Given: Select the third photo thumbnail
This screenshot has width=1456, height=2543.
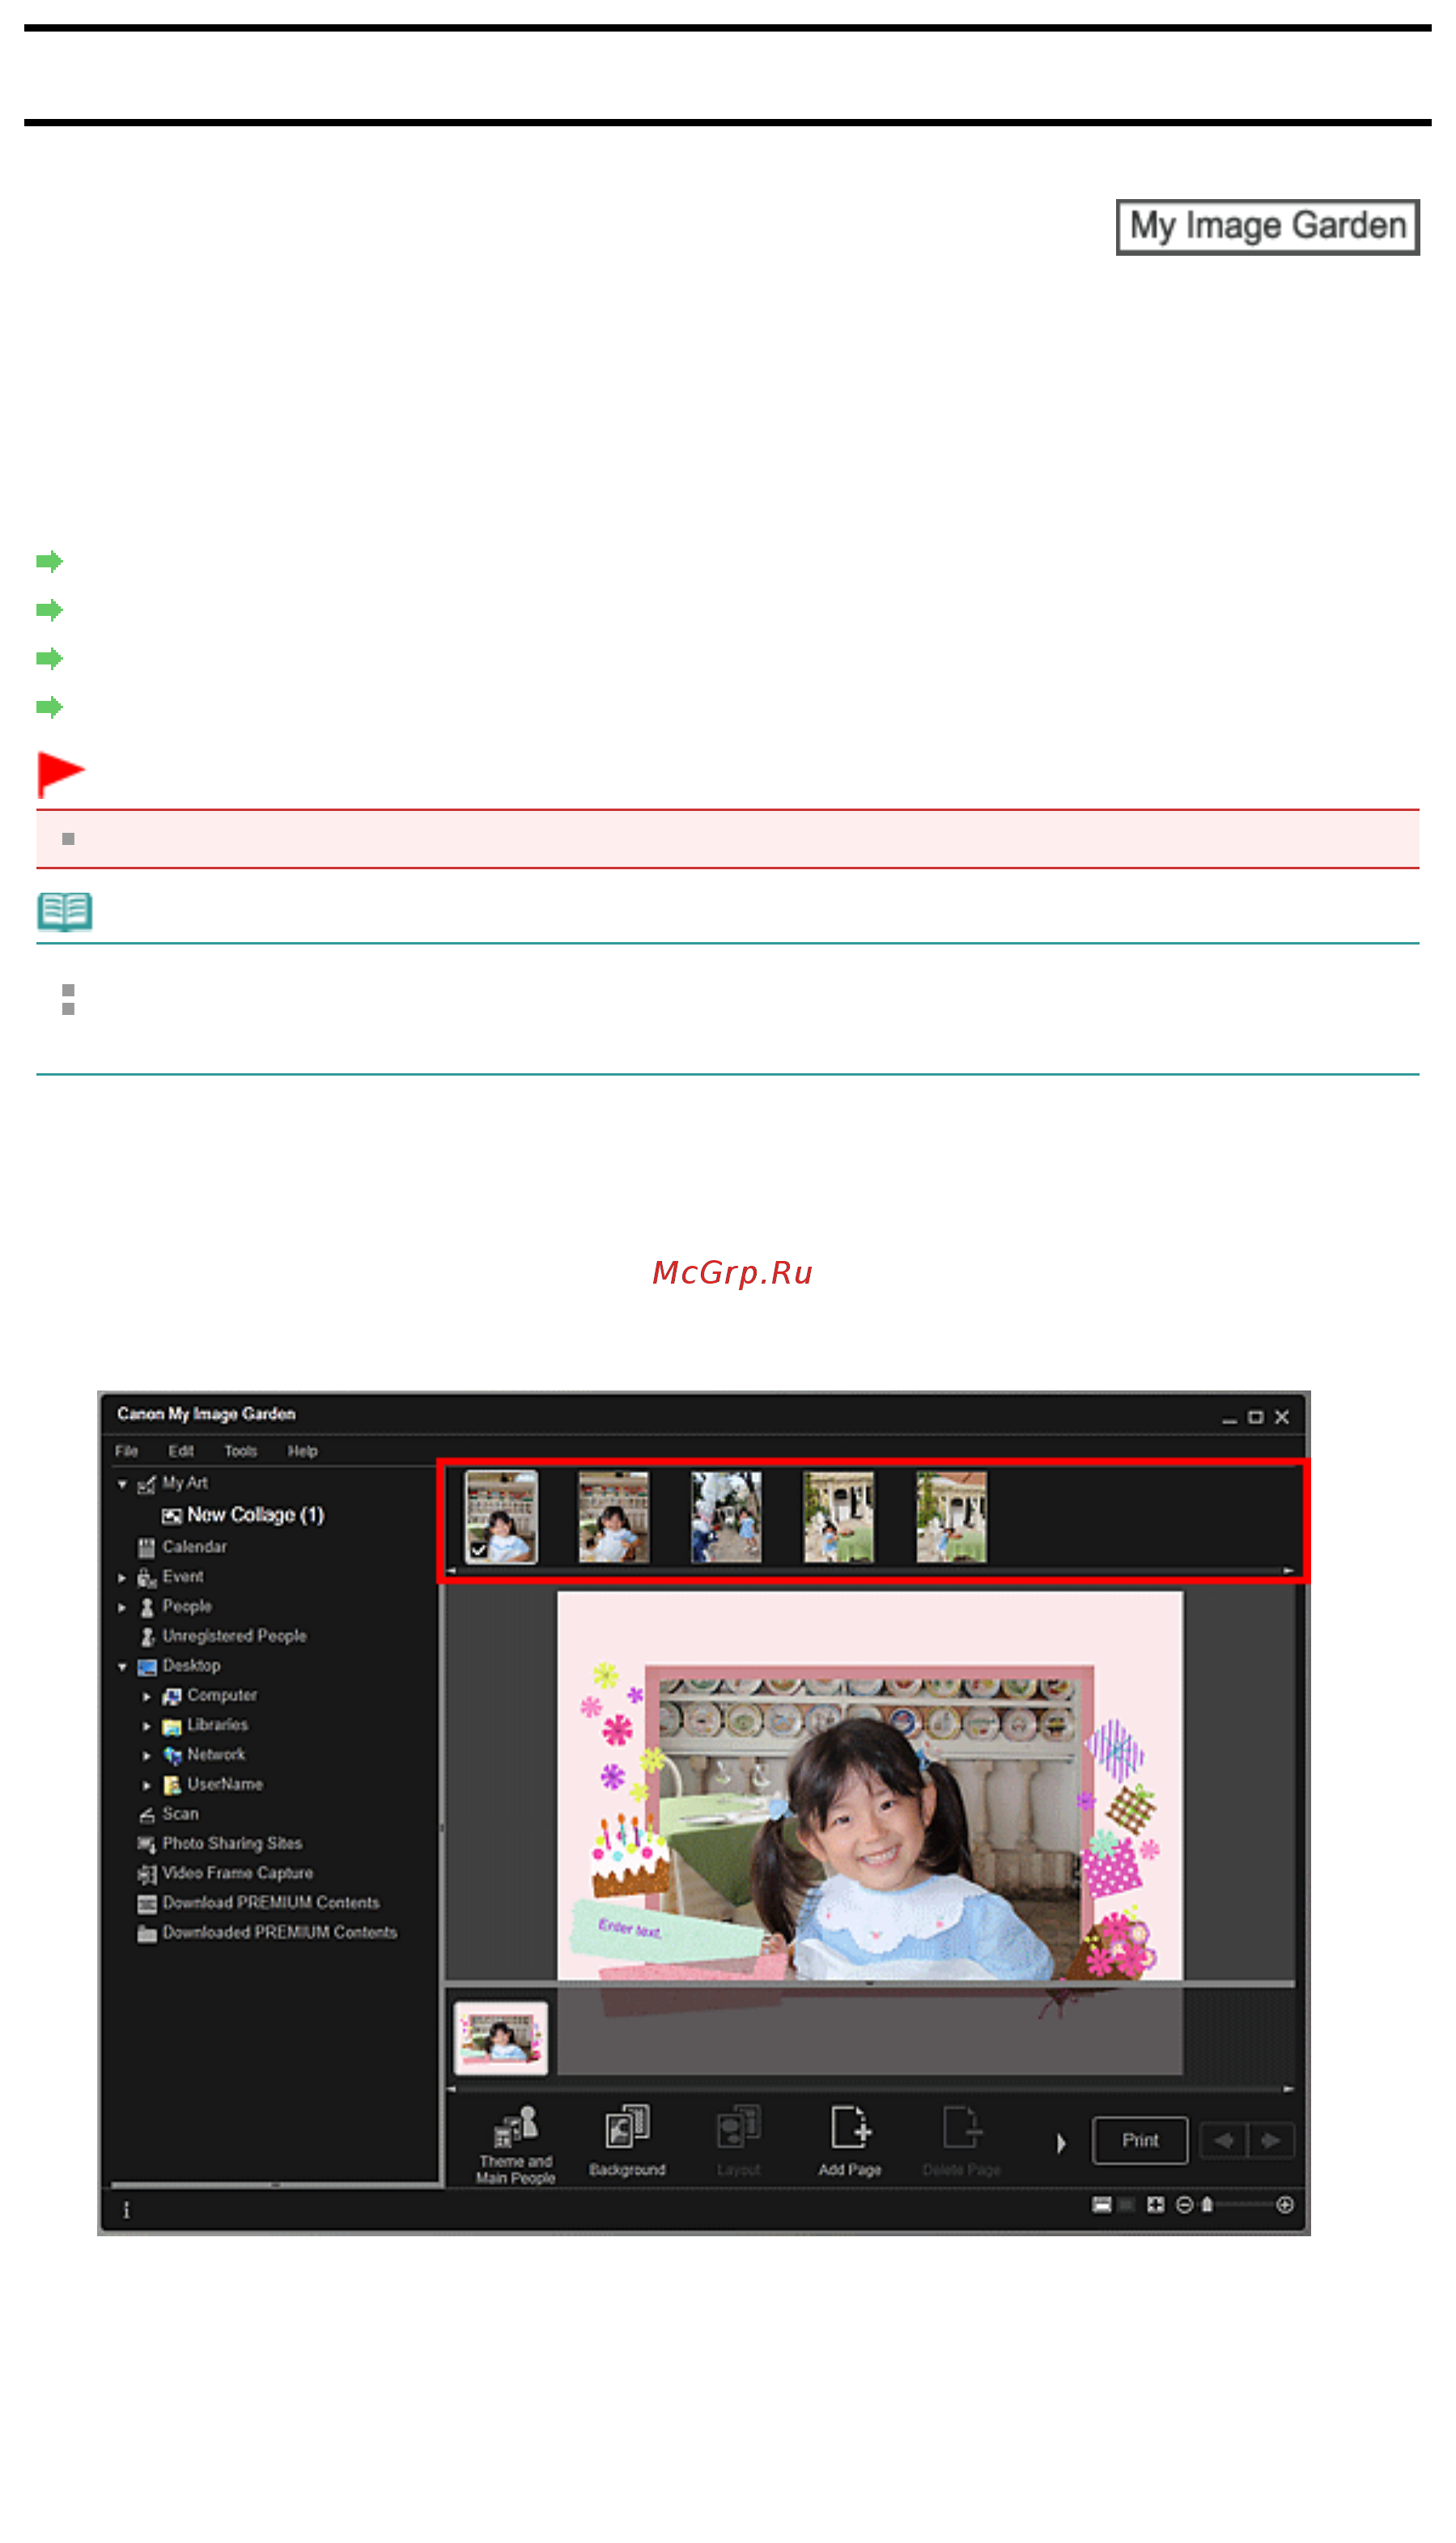Looking at the screenshot, I should coord(726,1517).
